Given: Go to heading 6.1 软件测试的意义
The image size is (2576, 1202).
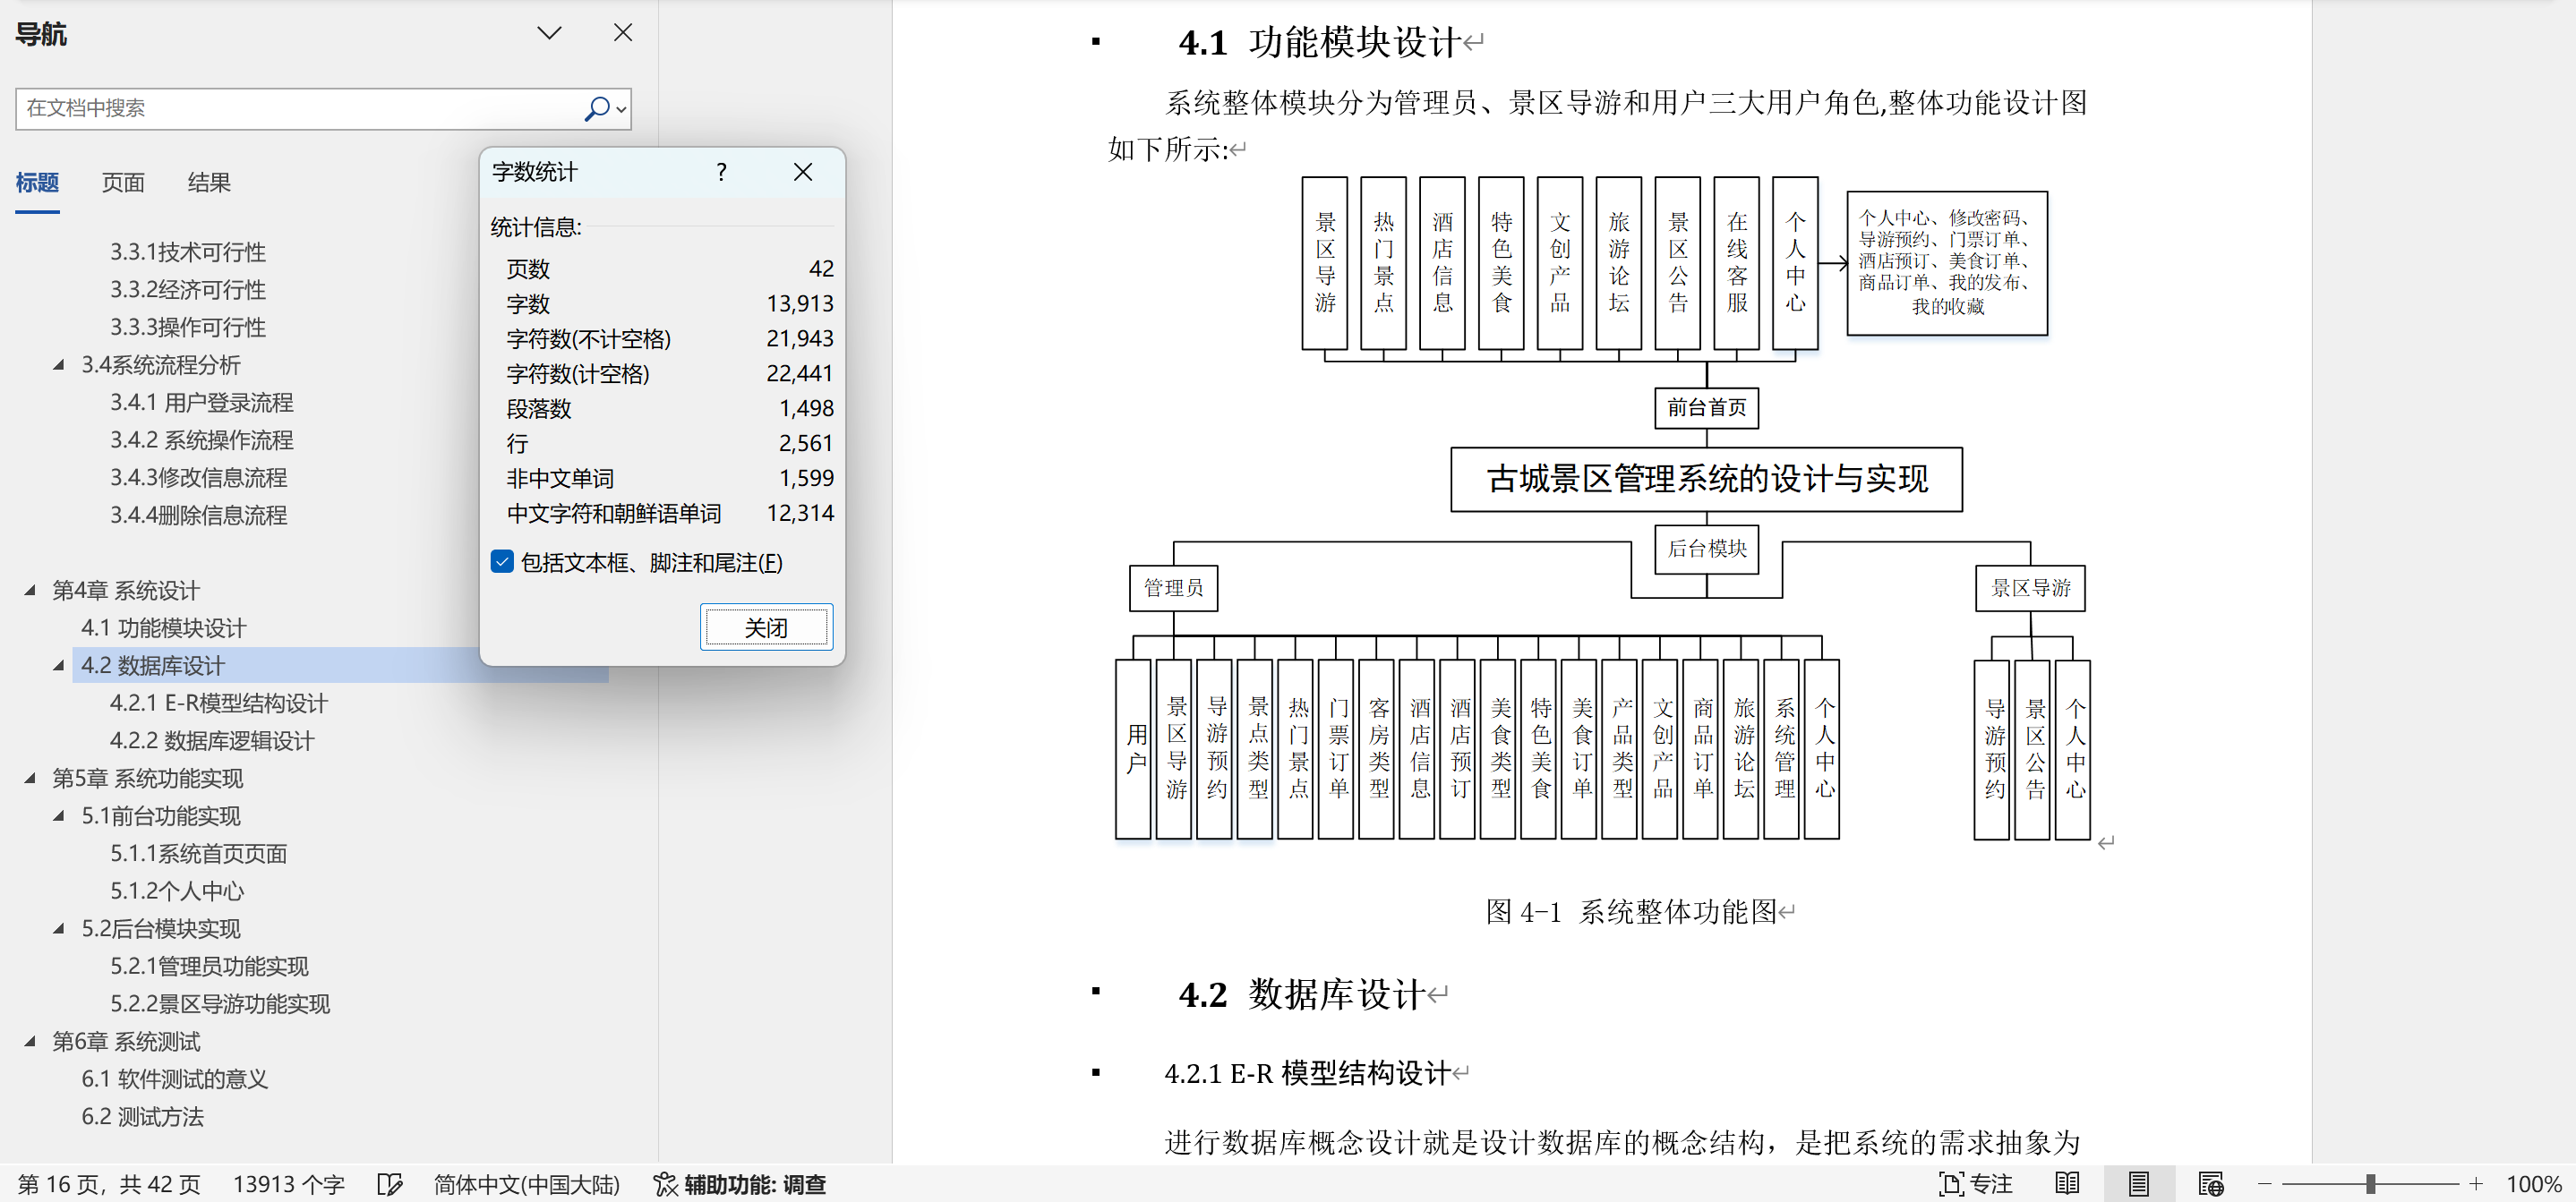Looking at the screenshot, I should (x=174, y=1079).
